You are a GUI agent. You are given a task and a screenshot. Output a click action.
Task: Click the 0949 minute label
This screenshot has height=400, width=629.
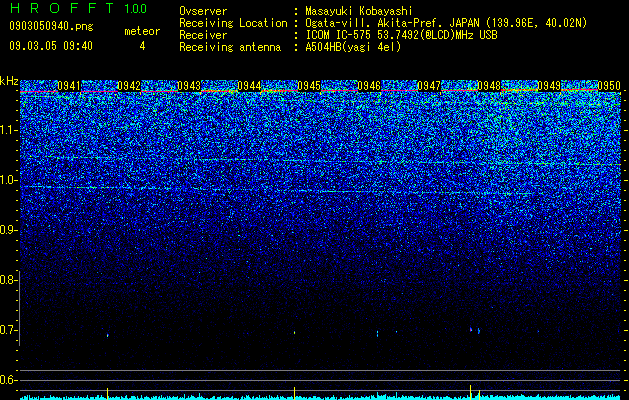point(549,86)
